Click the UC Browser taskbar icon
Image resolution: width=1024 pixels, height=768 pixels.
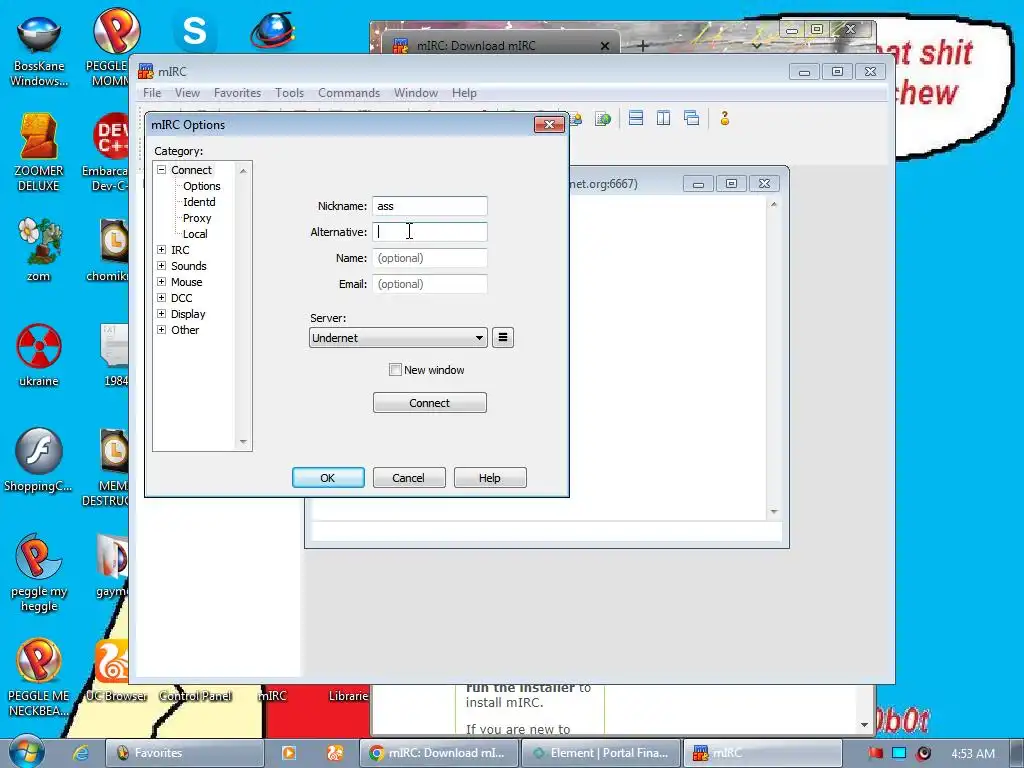click(334, 753)
